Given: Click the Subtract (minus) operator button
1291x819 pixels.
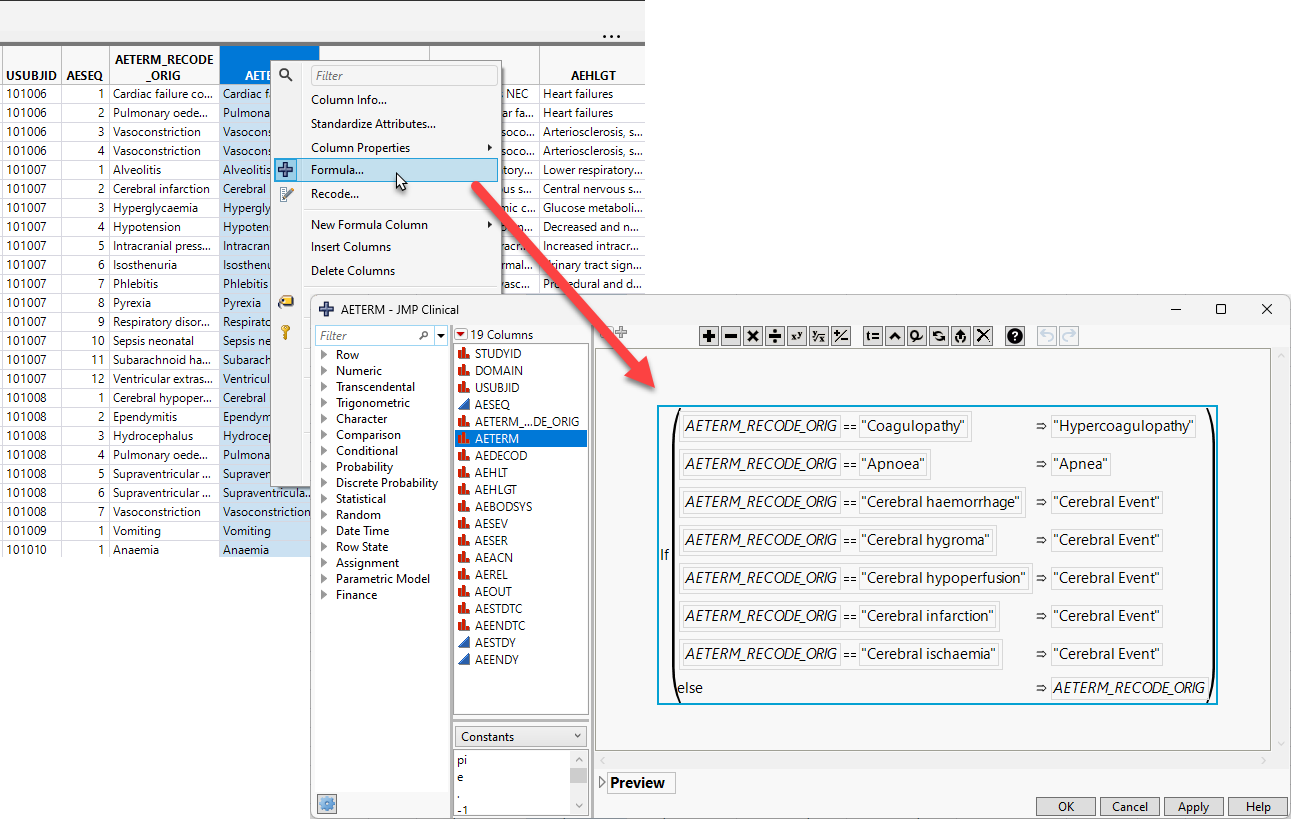Looking at the screenshot, I should click(731, 336).
